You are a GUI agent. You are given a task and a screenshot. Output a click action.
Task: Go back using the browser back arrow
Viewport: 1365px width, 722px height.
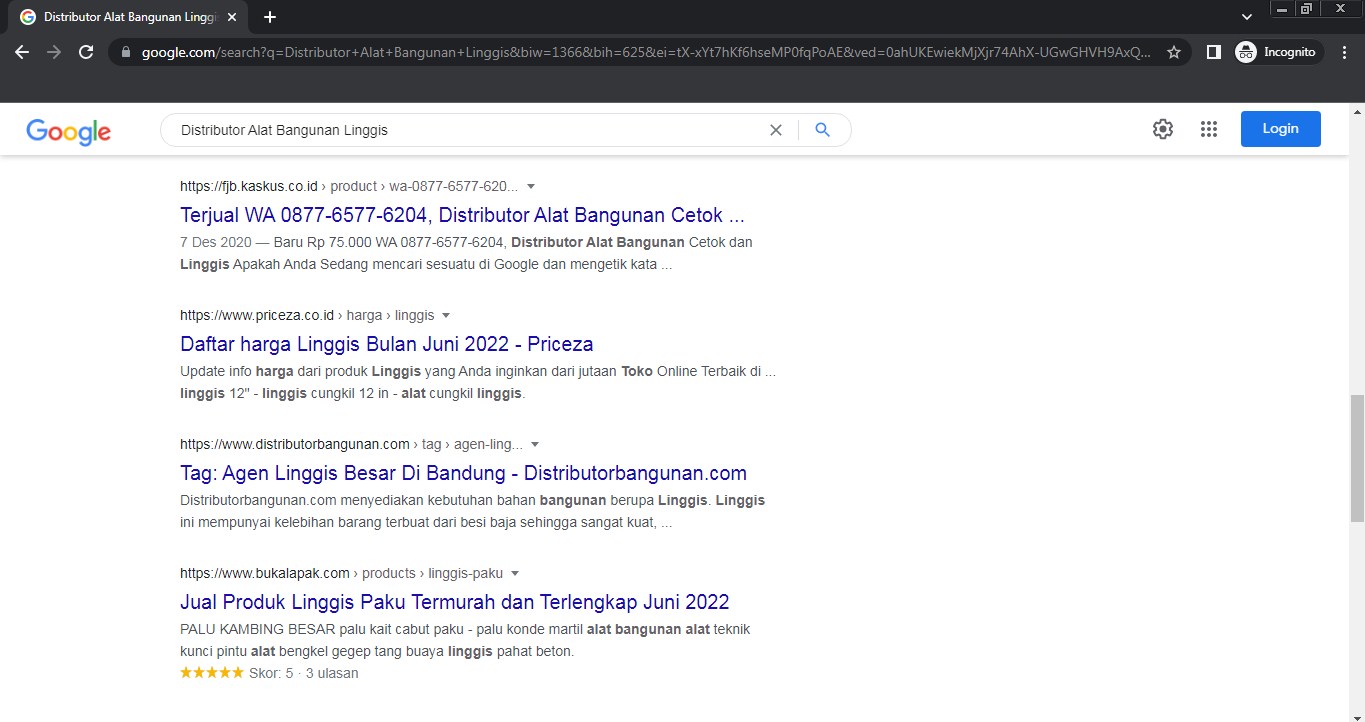(x=22, y=52)
